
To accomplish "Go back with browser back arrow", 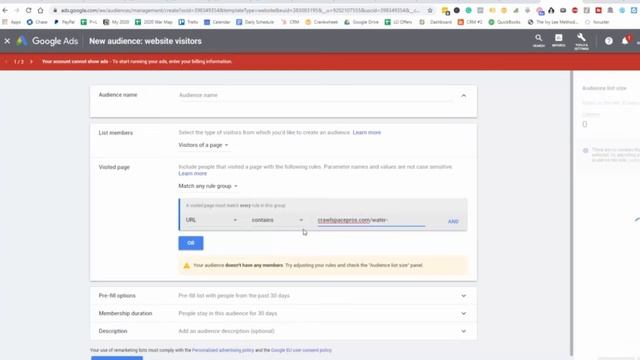I will (5, 10).
